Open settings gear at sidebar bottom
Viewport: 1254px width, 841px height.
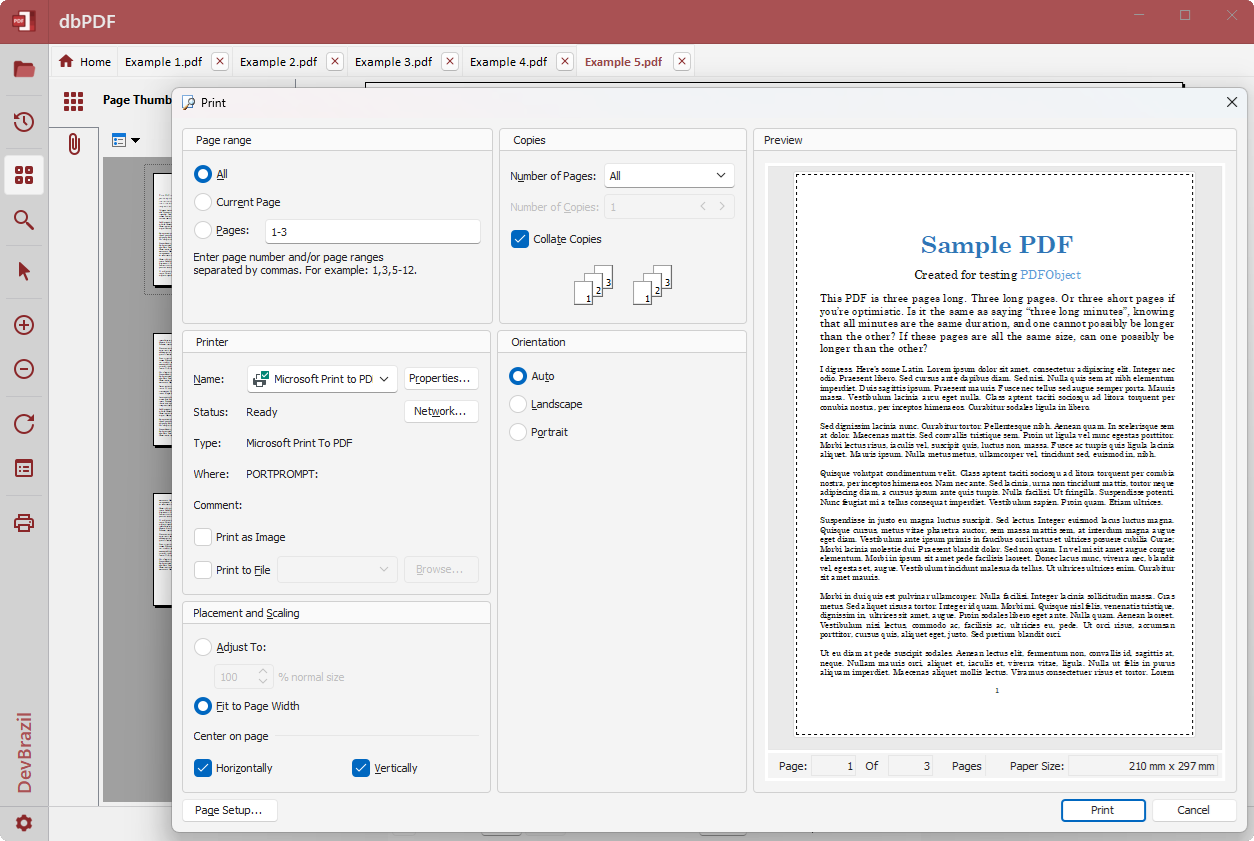24,823
